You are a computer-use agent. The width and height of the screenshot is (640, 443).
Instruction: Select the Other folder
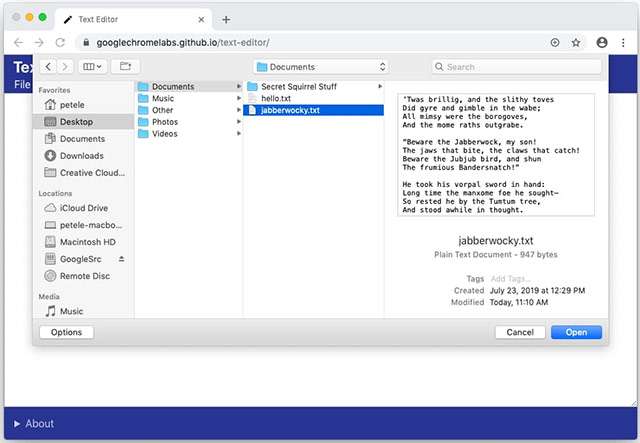[189, 110]
